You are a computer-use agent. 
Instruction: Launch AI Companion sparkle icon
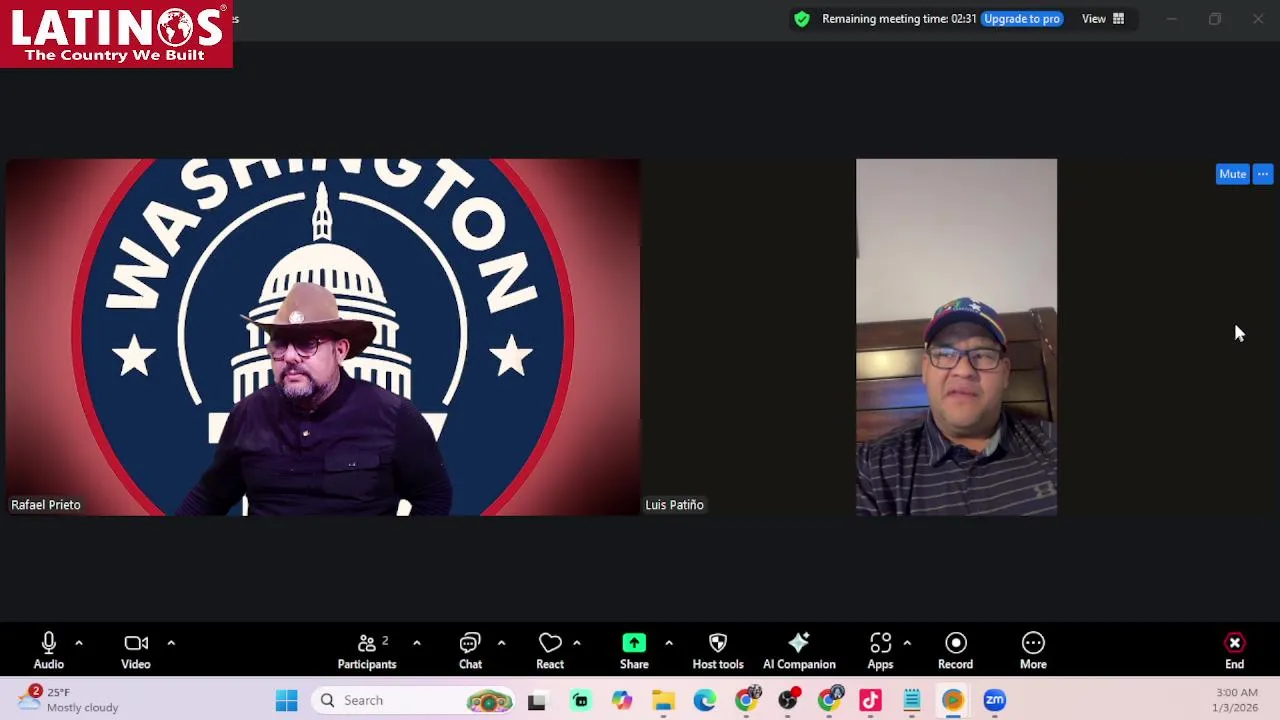pyautogui.click(x=799, y=650)
